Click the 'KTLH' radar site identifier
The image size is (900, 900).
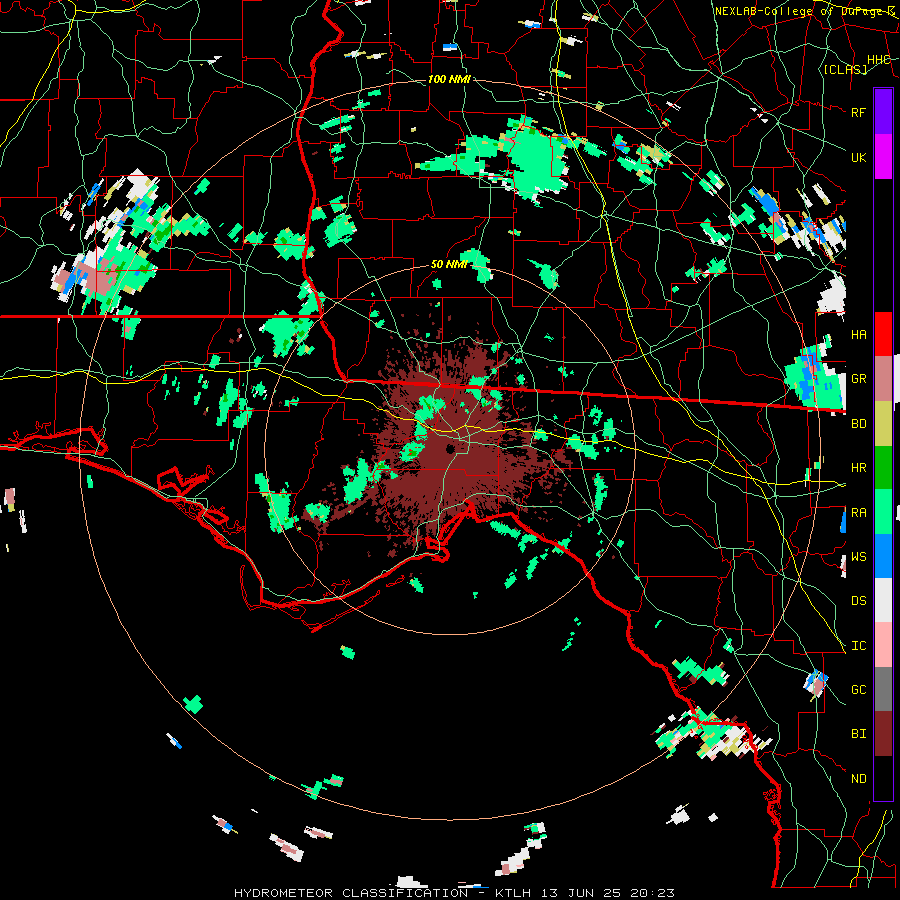click(x=513, y=893)
